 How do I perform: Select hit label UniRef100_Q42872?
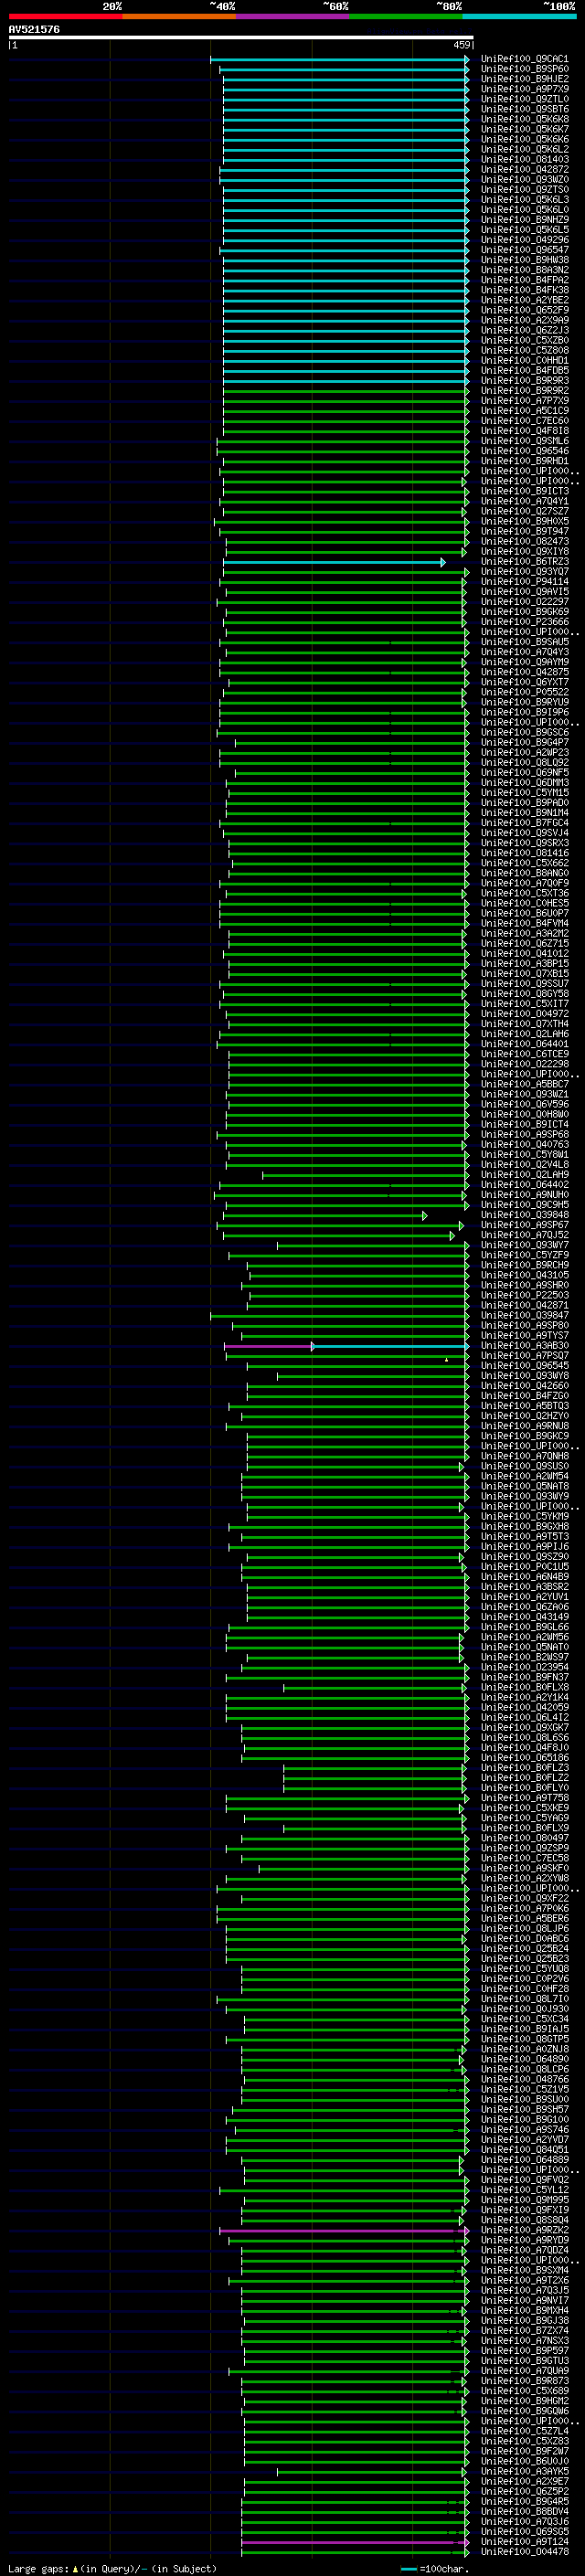(x=524, y=170)
